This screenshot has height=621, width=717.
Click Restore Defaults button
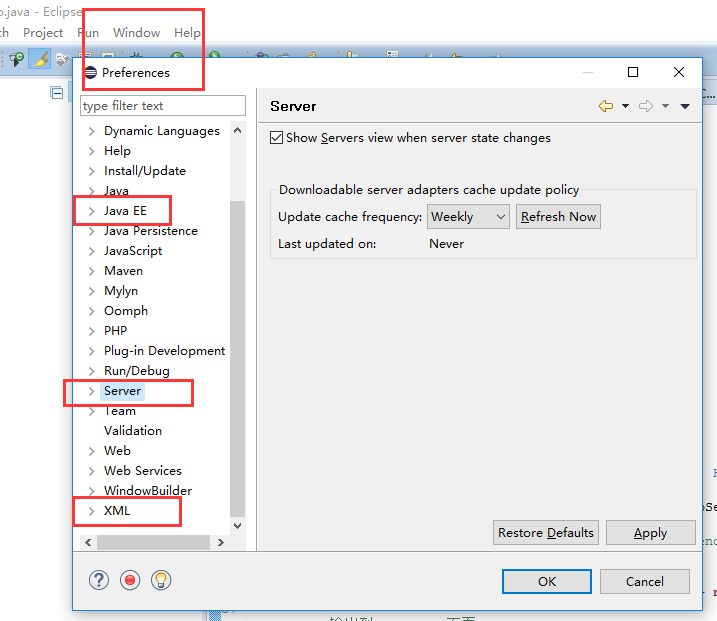click(x=546, y=533)
